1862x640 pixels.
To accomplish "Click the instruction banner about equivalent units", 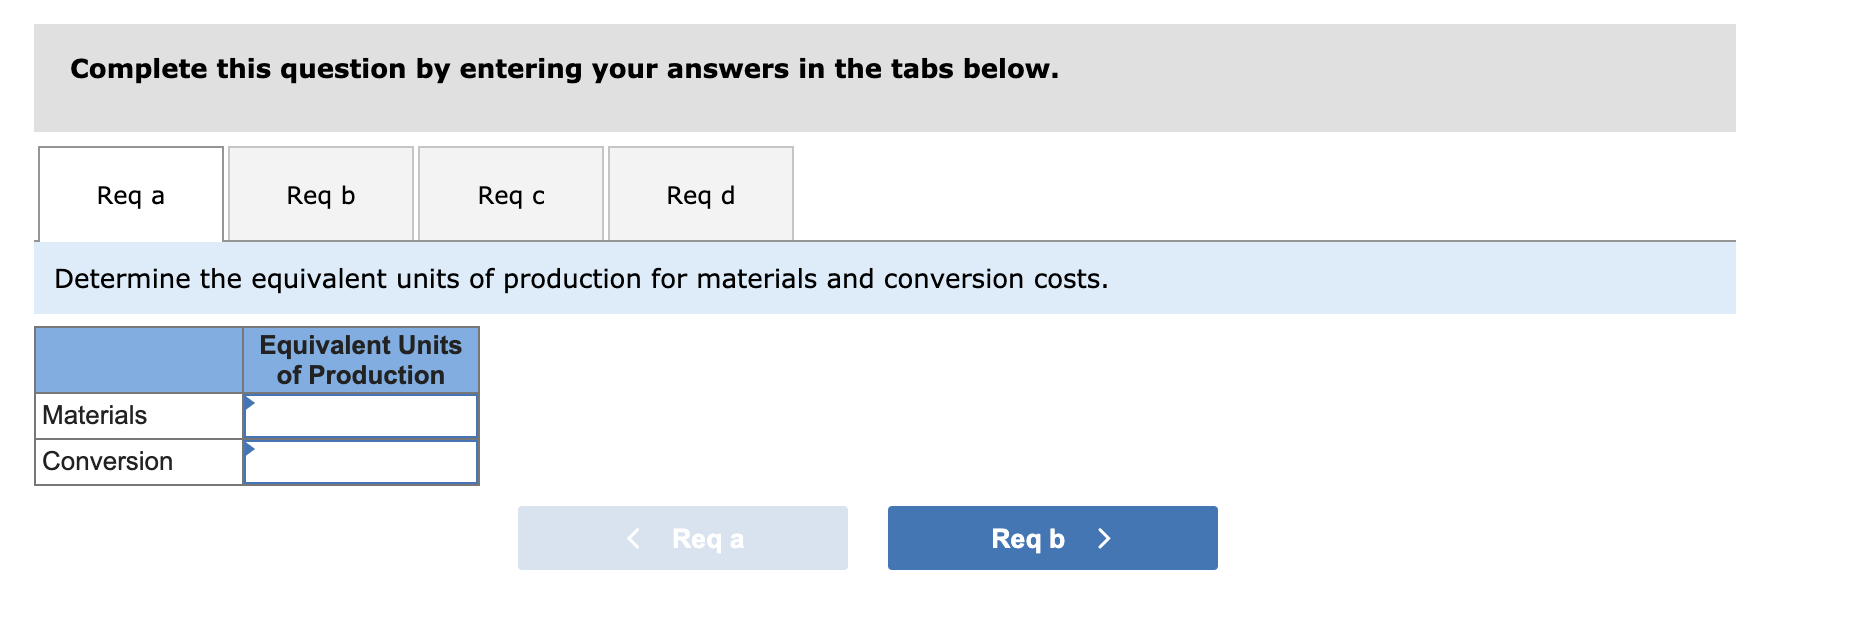I will click(580, 279).
